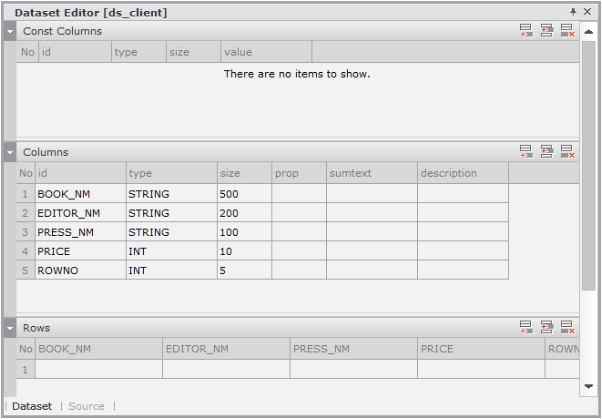Click empty BOOK_NM cell in Rows grid
This screenshot has width=602, height=419.
point(98,369)
